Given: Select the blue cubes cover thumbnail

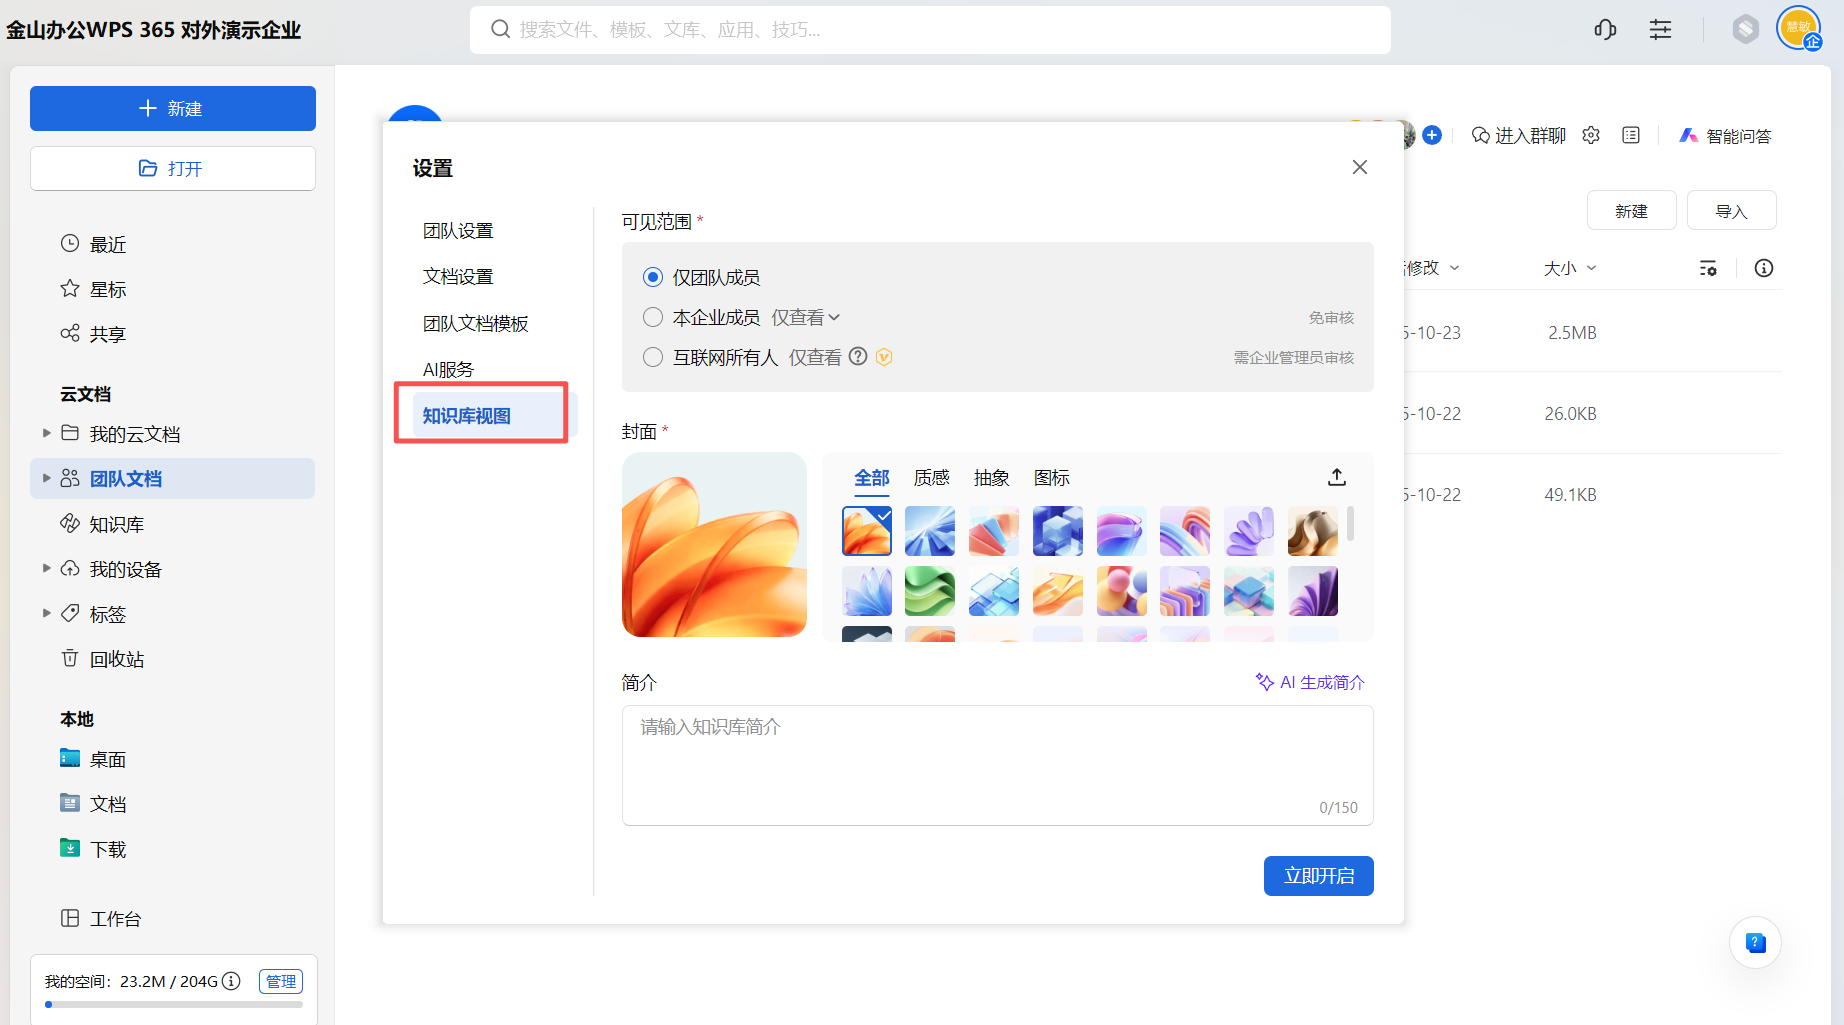Looking at the screenshot, I should click(1058, 531).
